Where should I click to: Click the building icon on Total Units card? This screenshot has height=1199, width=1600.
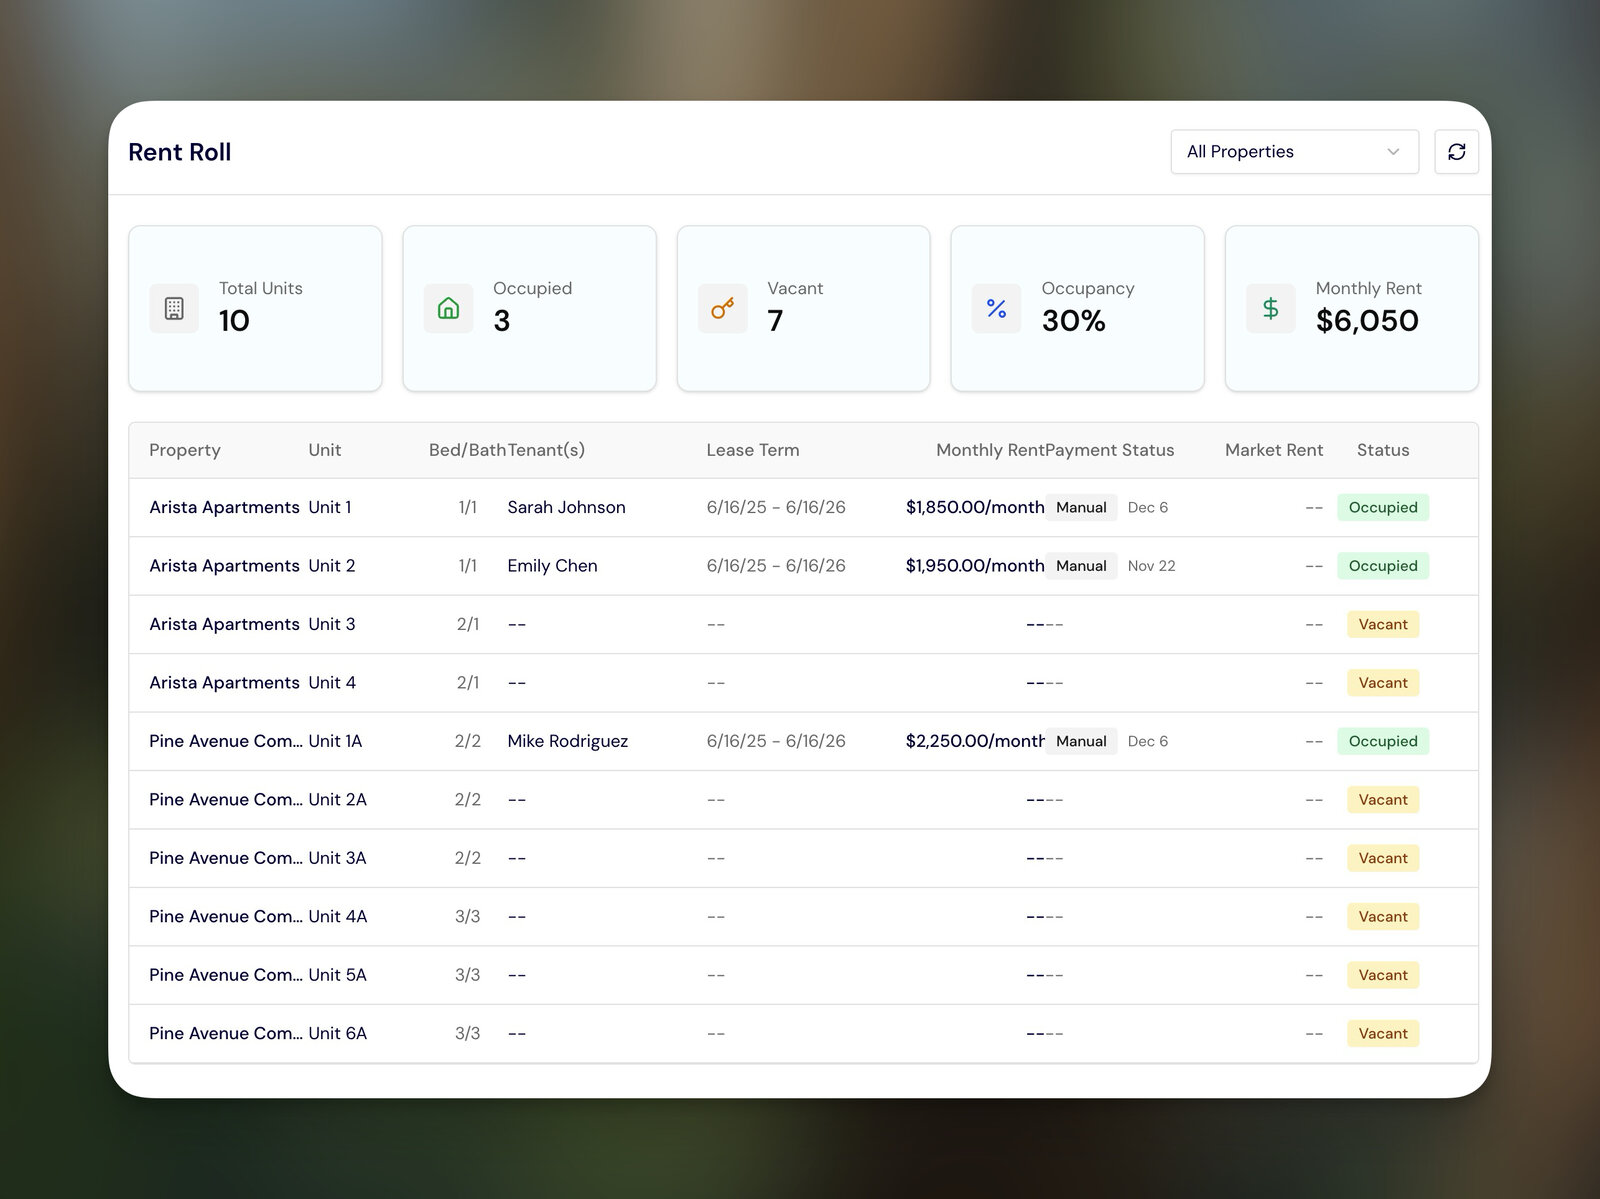174,308
